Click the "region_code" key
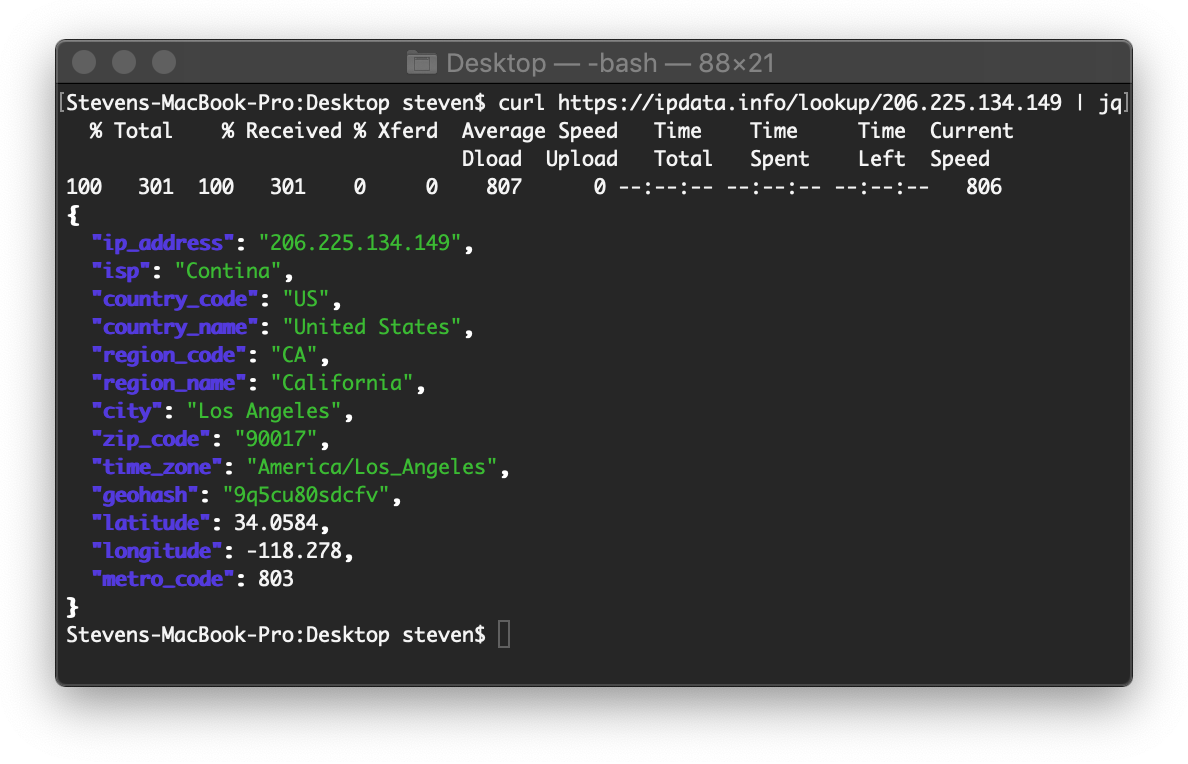1188x764 pixels. [169, 355]
